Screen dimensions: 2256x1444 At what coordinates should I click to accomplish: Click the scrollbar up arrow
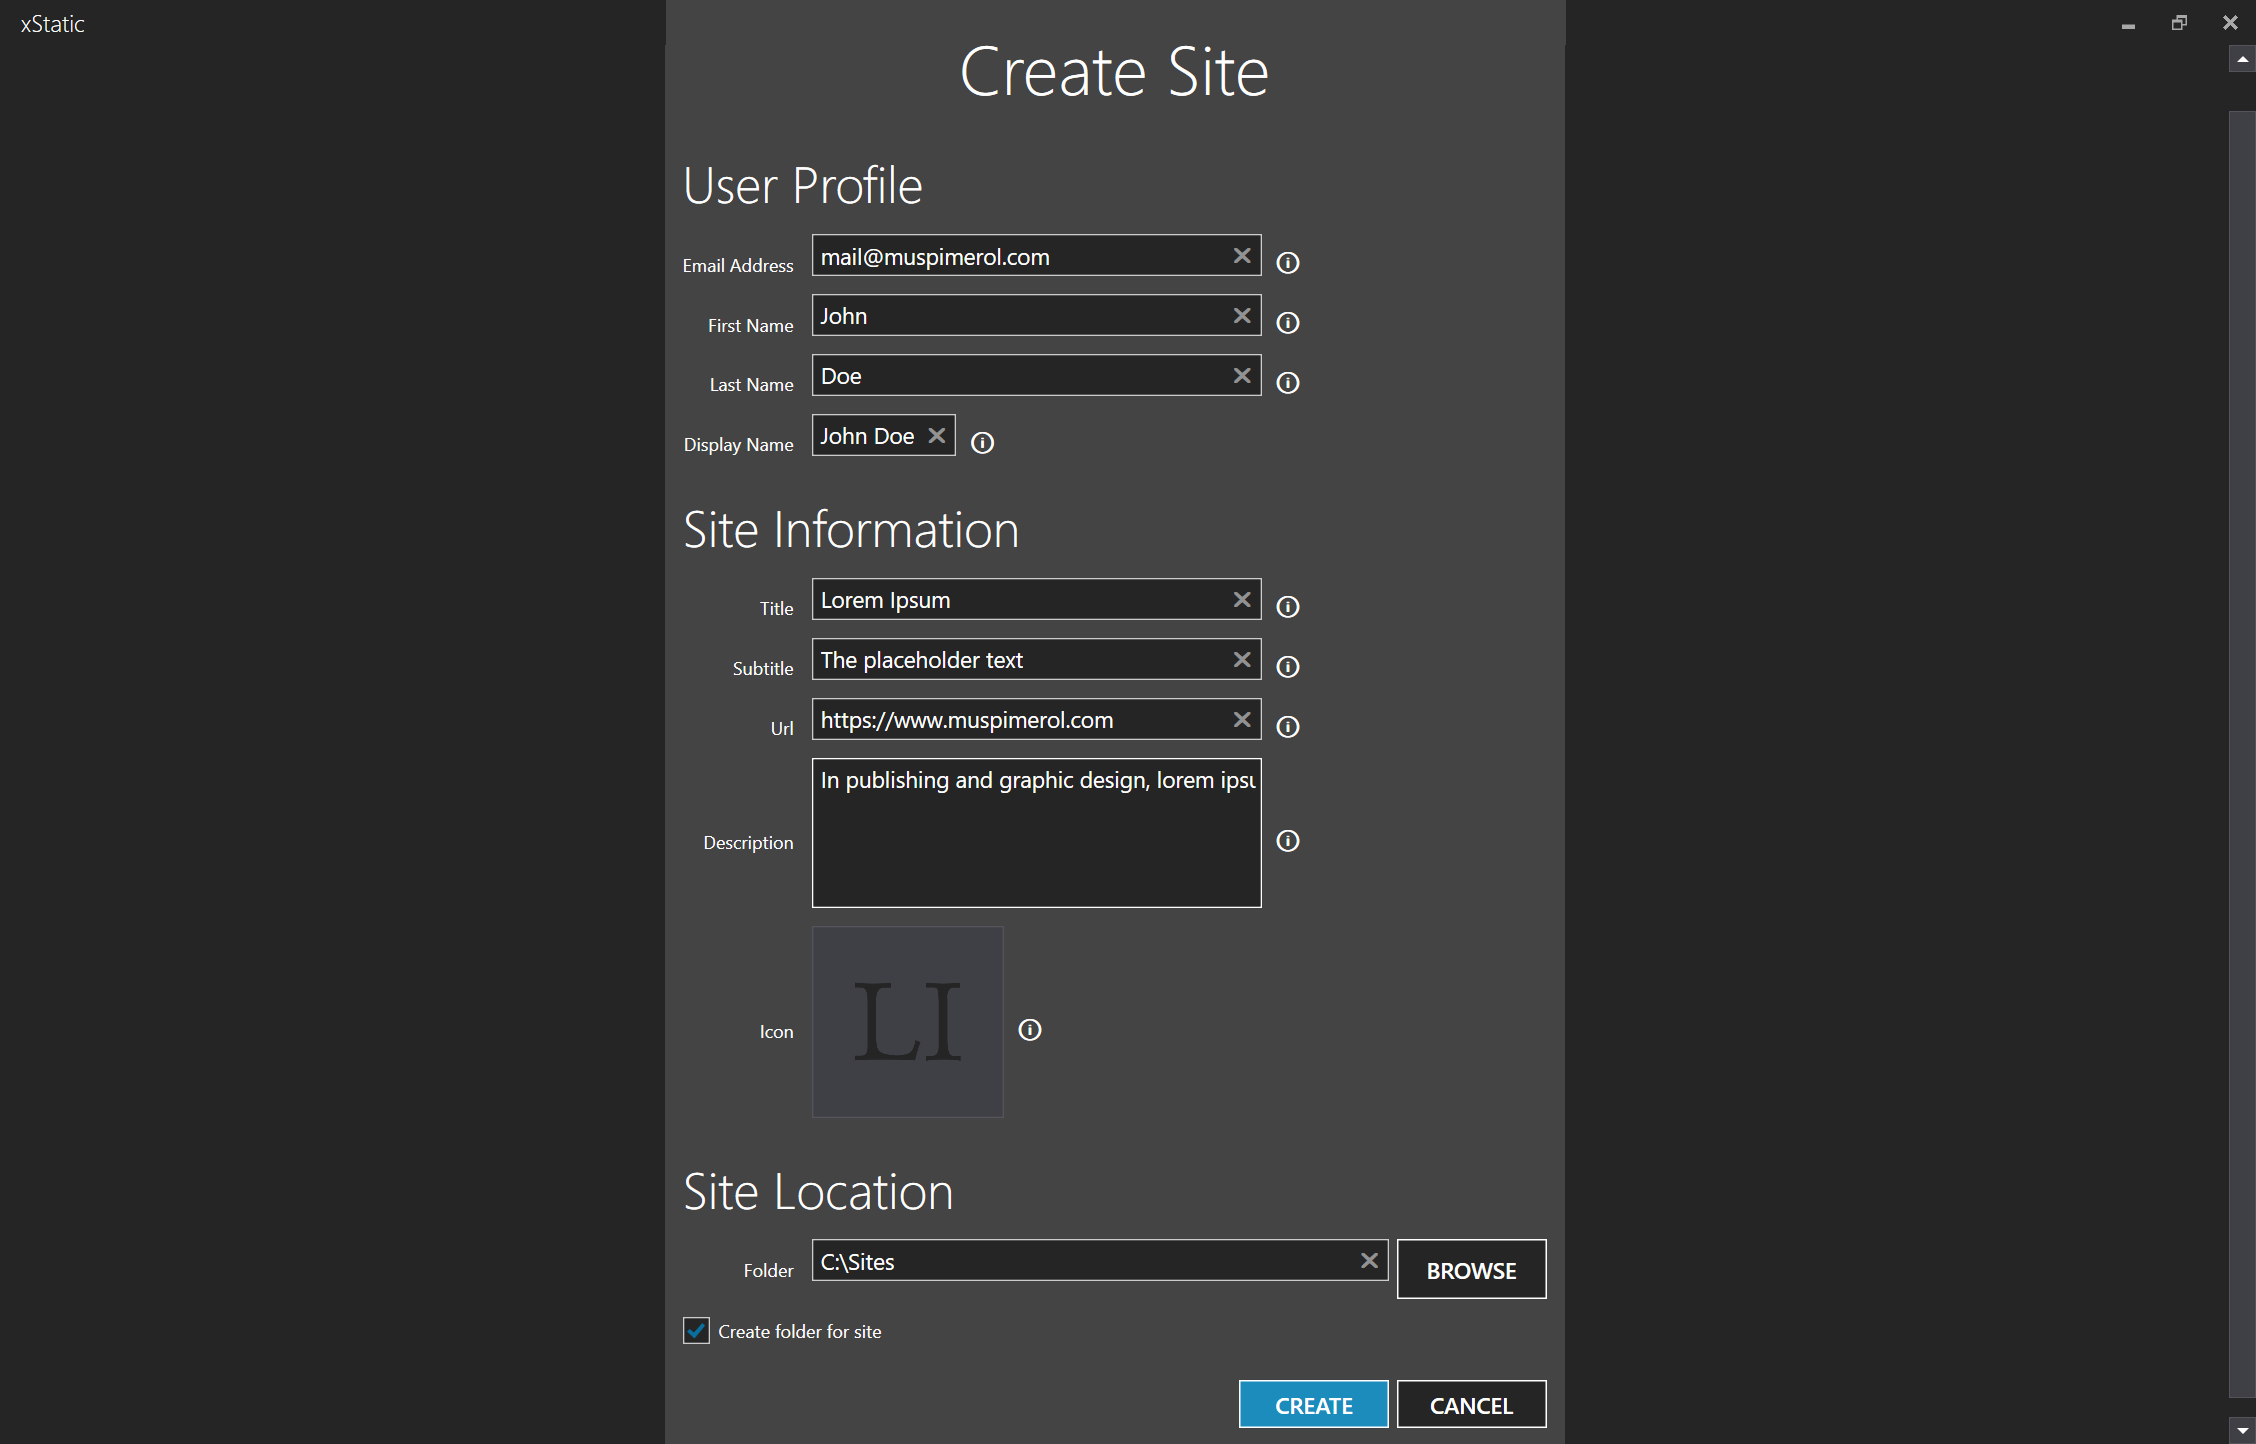pyautogui.click(x=2242, y=60)
